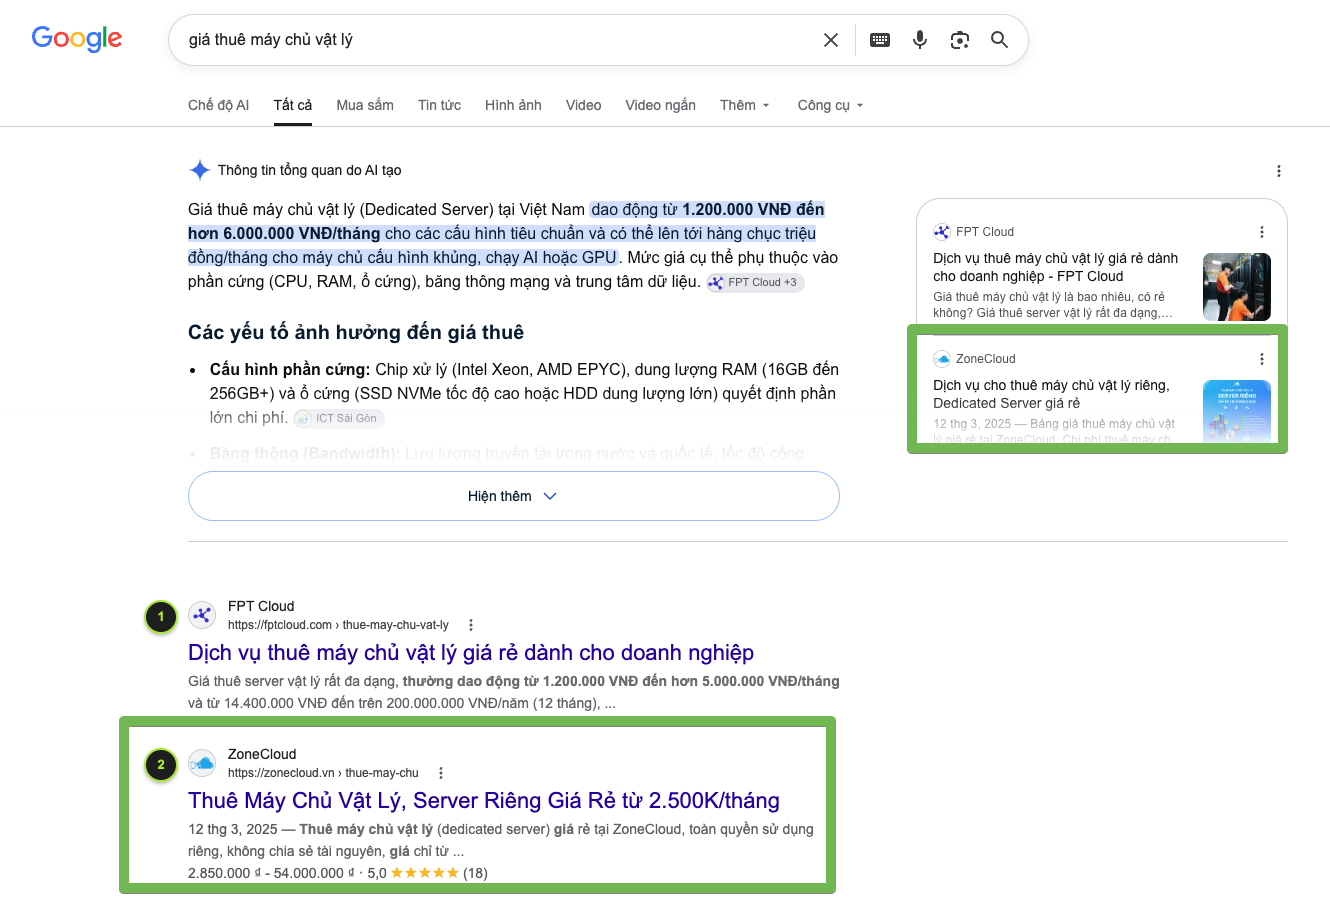Expand the overview with Hiện thêm

pyautogui.click(x=513, y=496)
